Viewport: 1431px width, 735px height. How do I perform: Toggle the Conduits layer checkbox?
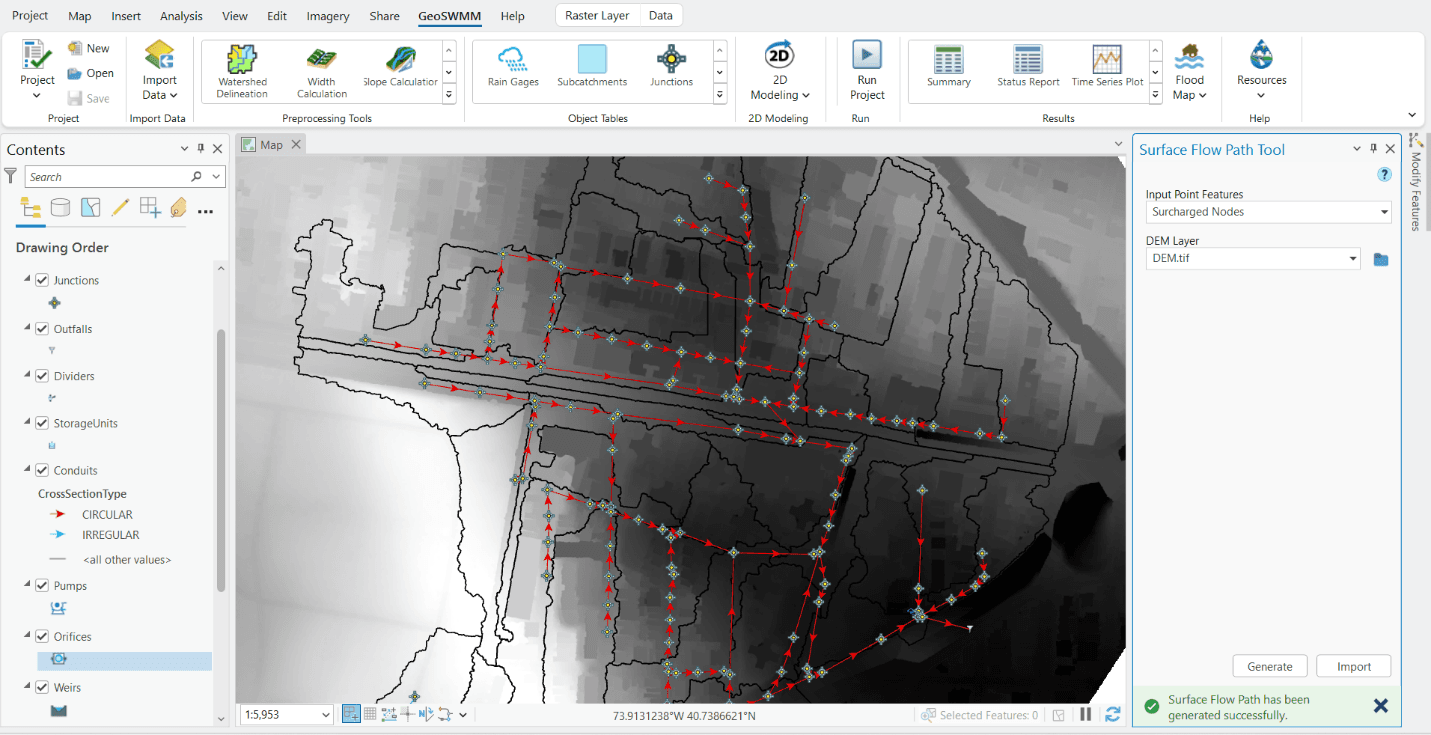42,470
